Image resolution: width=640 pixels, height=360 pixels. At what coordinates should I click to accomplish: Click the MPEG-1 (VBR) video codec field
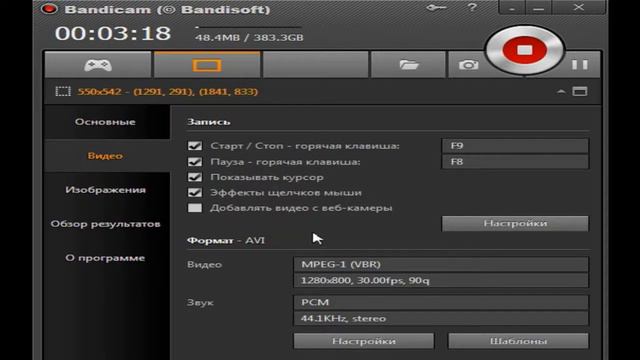[441, 264]
